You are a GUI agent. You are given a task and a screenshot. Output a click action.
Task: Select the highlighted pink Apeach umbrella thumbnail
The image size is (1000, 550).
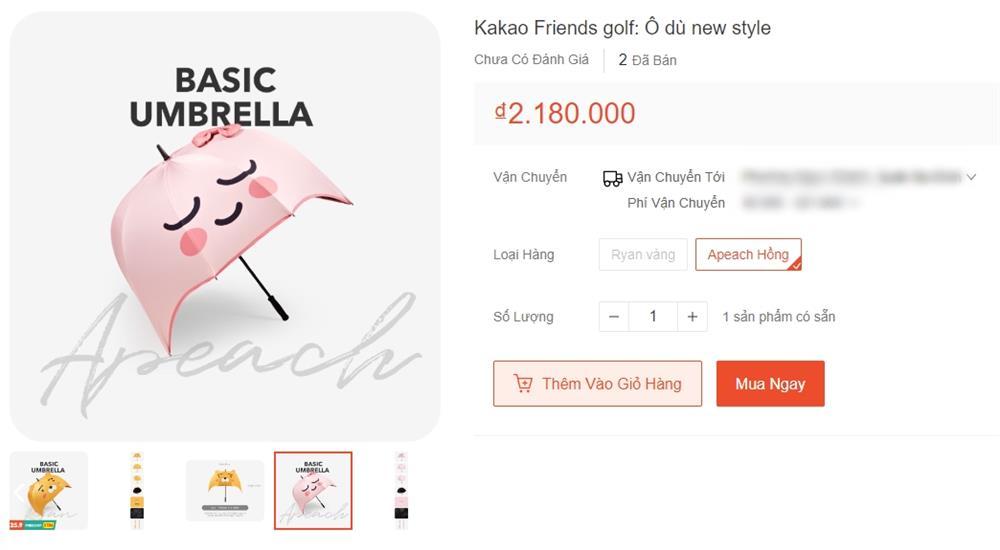point(313,491)
